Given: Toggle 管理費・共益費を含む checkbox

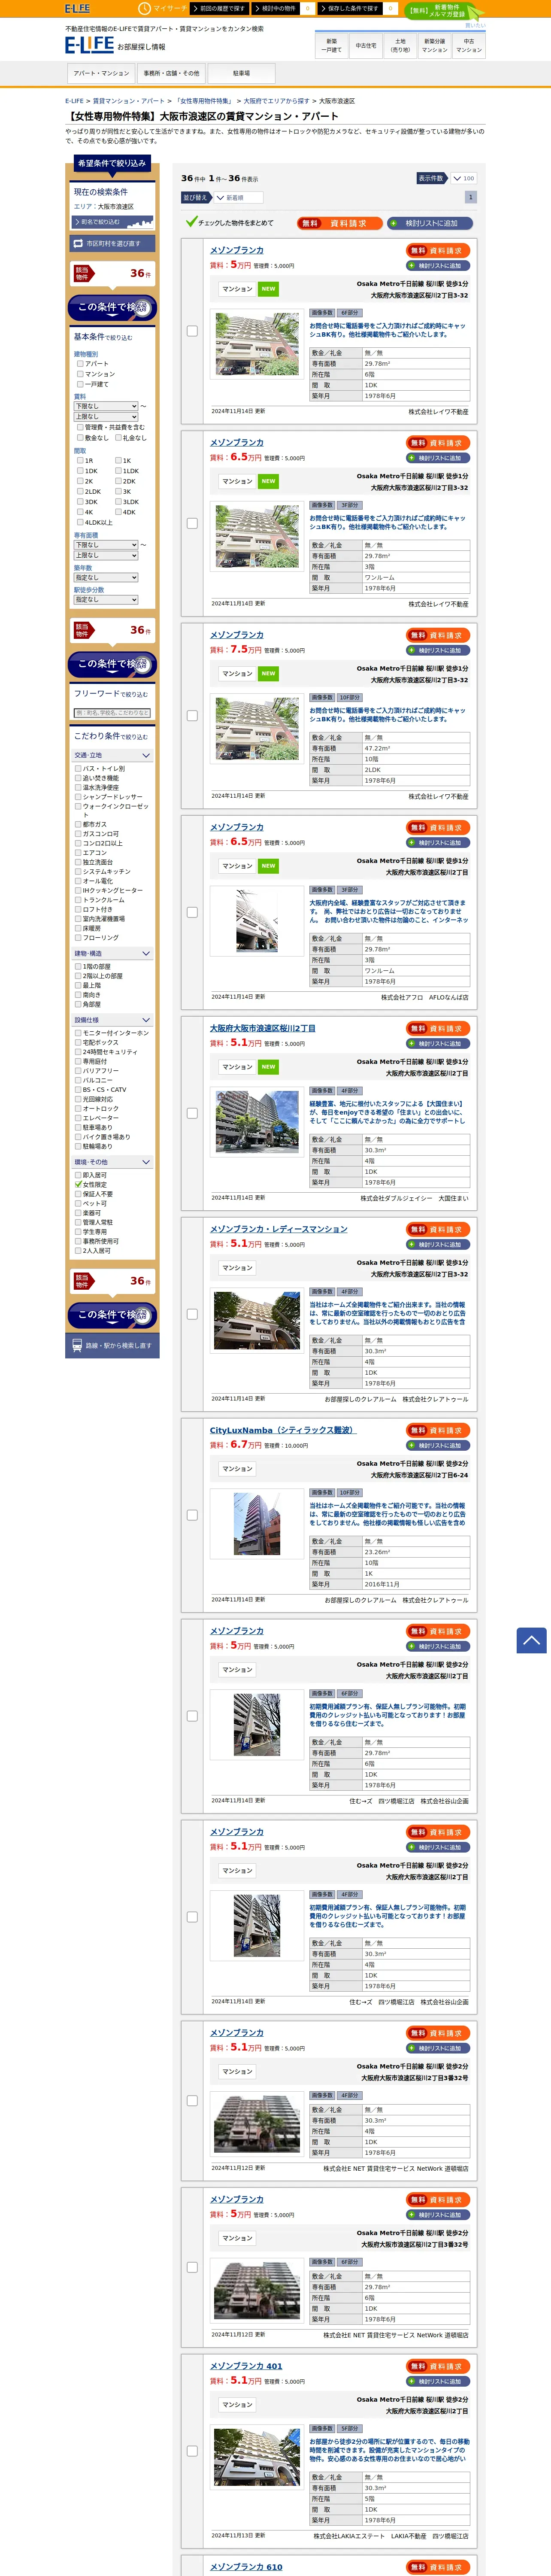Looking at the screenshot, I should click(80, 427).
